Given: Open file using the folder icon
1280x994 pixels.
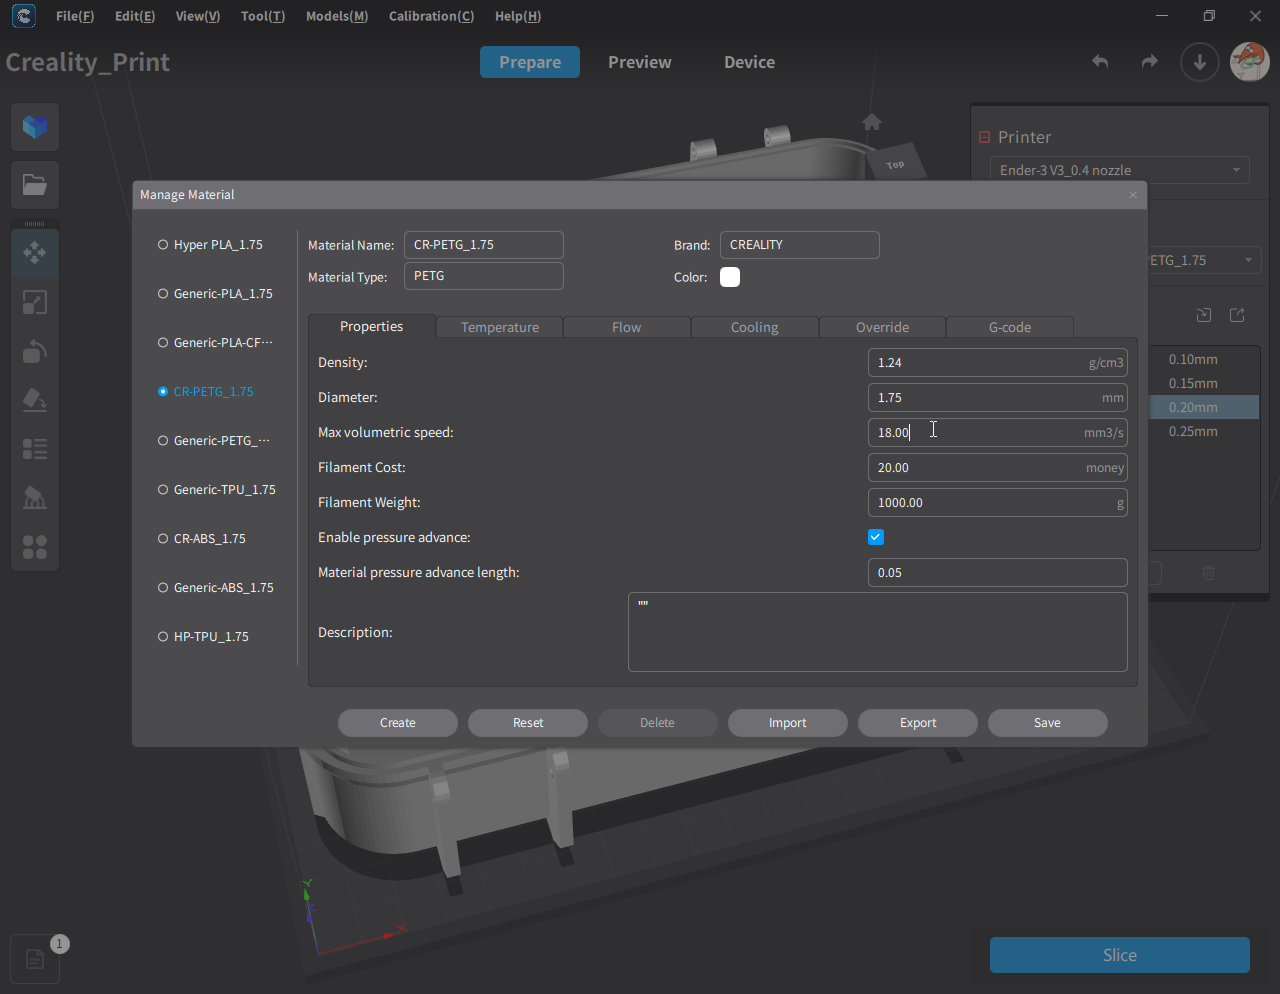Looking at the screenshot, I should tap(35, 185).
